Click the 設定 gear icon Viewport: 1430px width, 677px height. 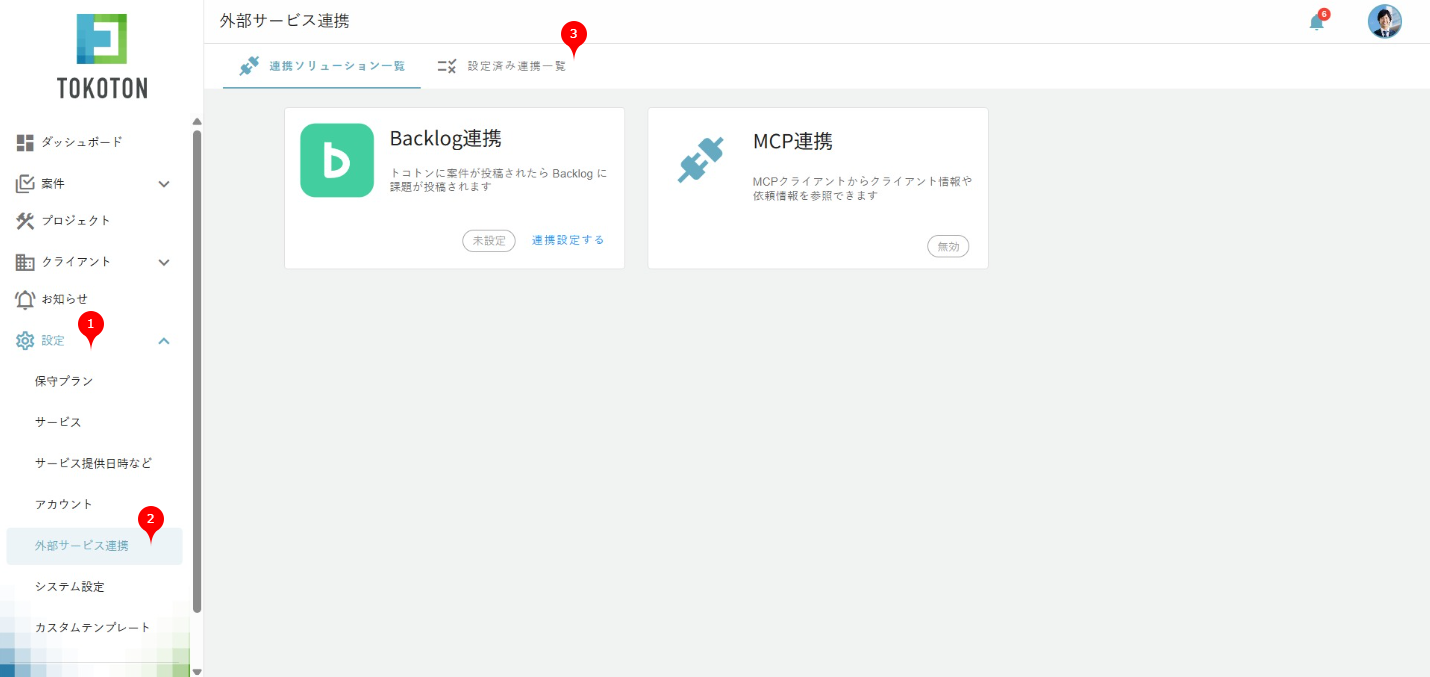(25, 341)
